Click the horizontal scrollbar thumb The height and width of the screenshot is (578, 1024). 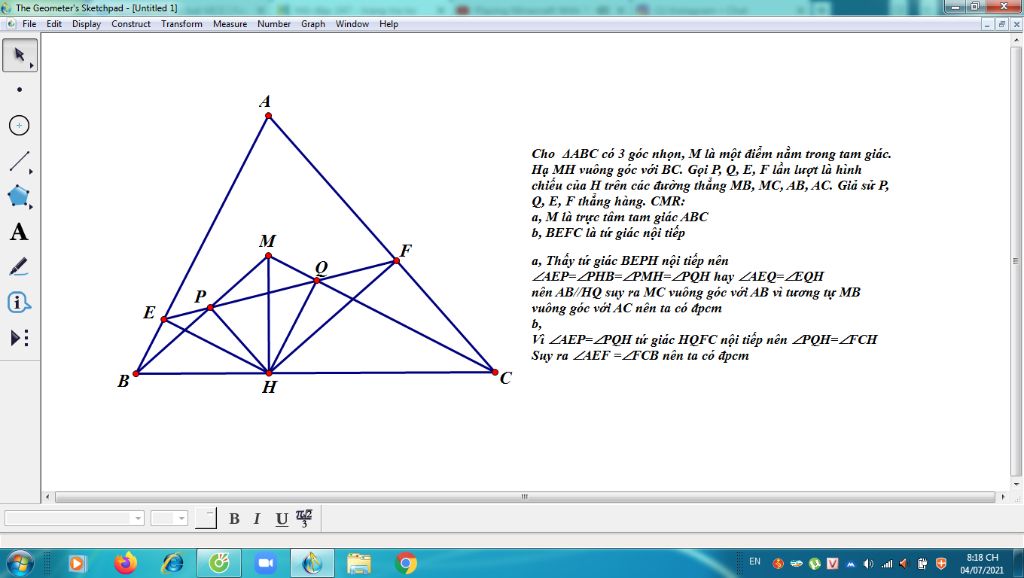coord(524,497)
